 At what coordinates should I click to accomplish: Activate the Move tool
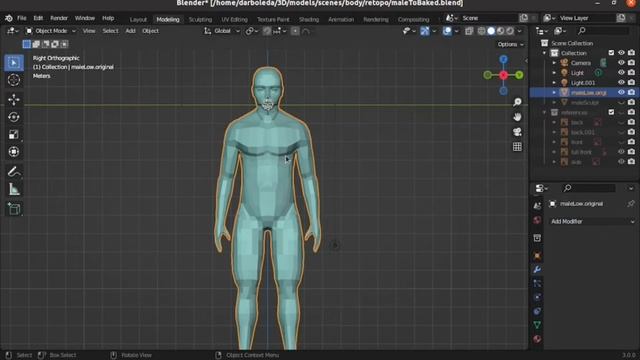pyautogui.click(x=14, y=100)
